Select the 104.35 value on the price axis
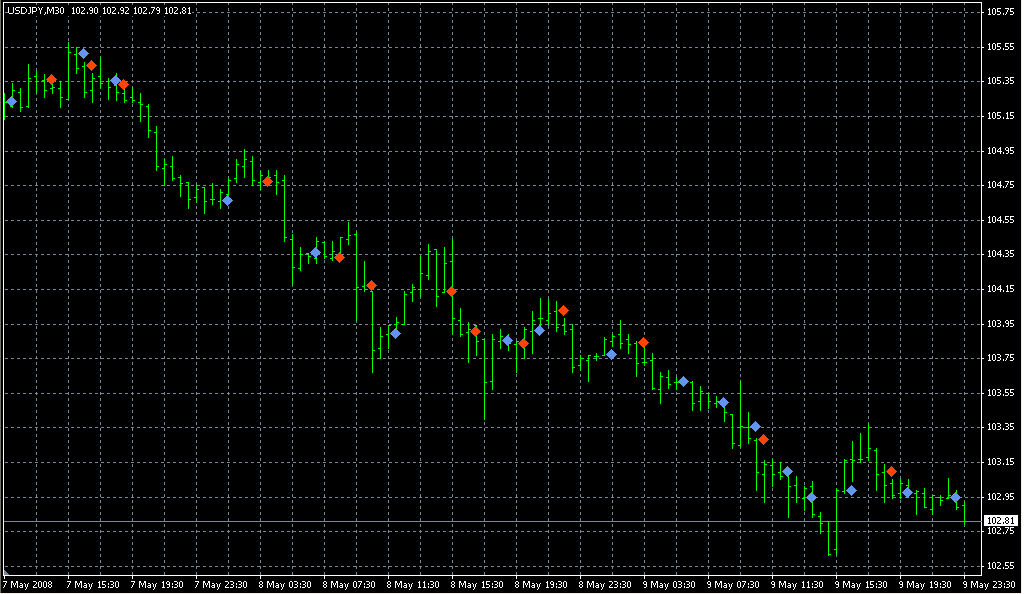Image resolution: width=1024 pixels, height=594 pixels. pos(999,254)
